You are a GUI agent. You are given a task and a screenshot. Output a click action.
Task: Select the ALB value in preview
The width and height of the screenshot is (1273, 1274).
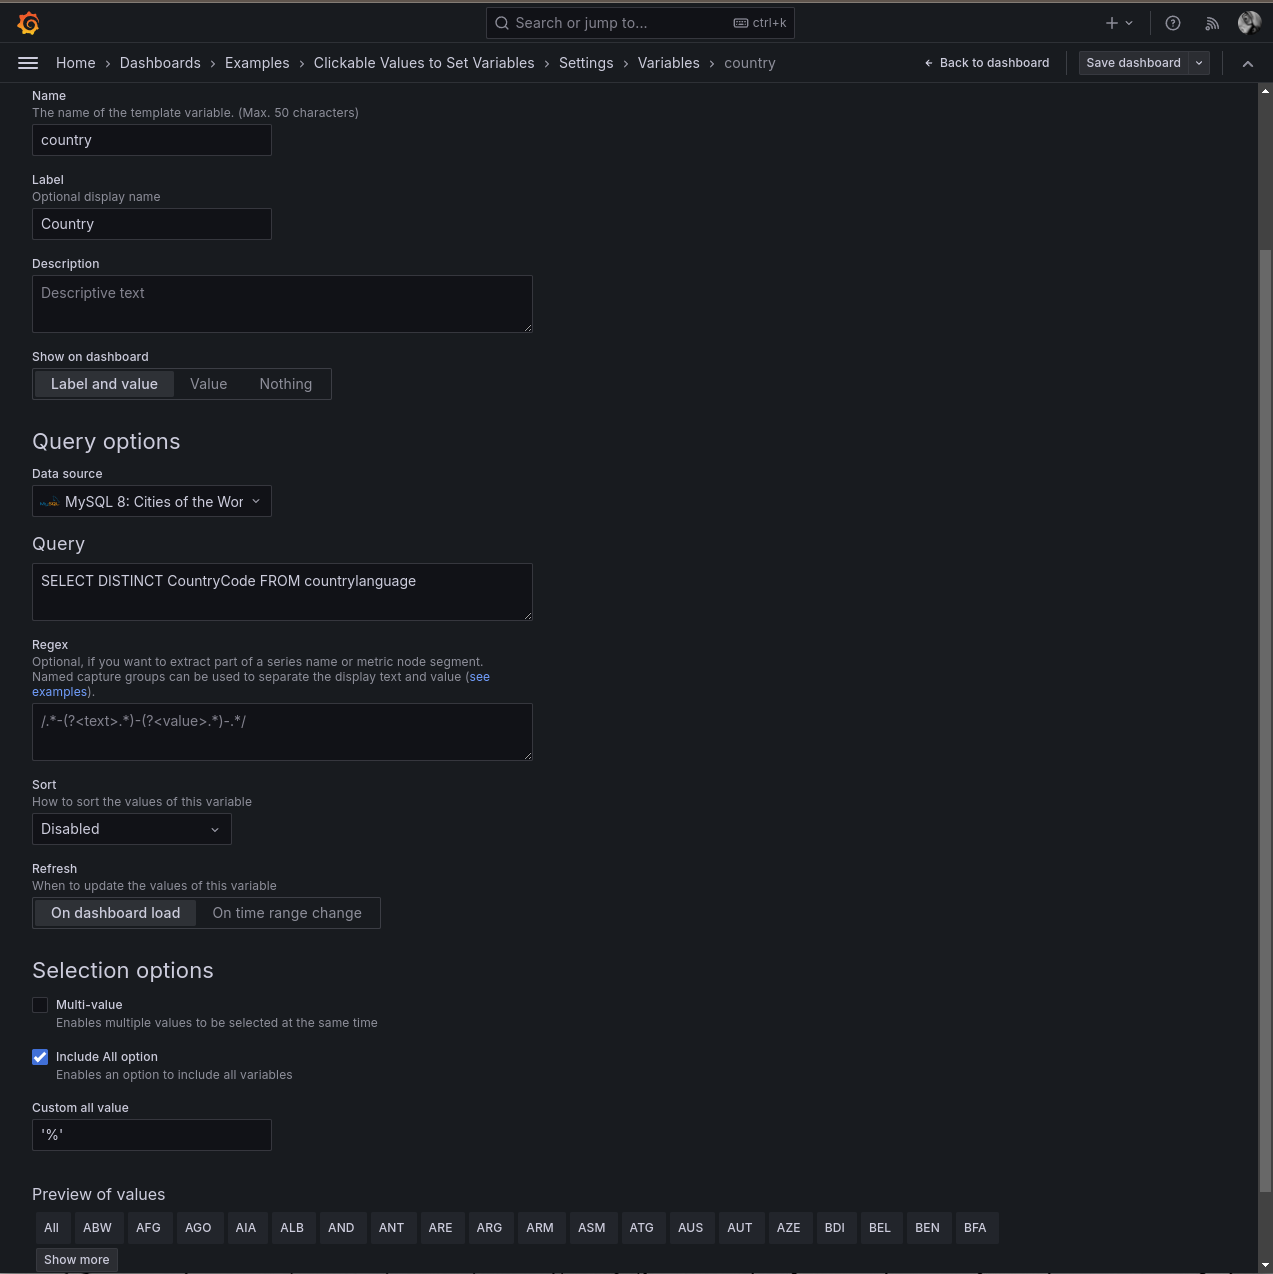tap(292, 1228)
